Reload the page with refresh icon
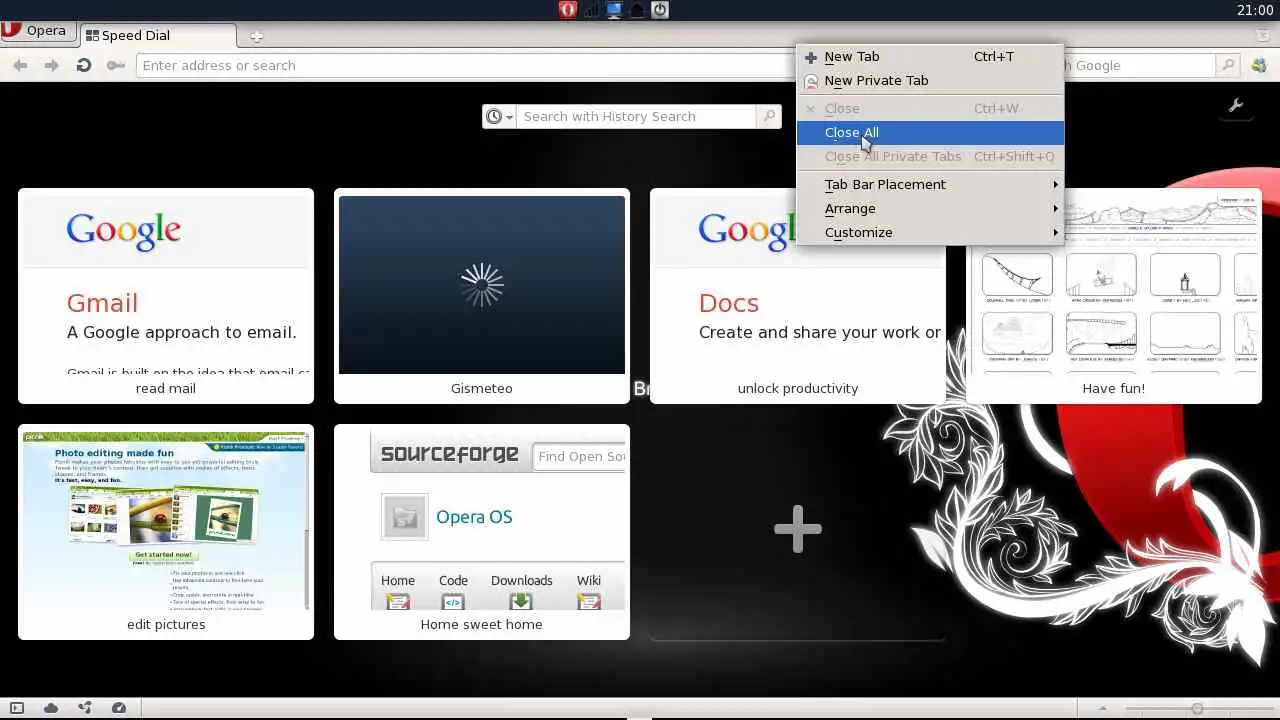This screenshot has width=1280, height=720. click(x=84, y=66)
